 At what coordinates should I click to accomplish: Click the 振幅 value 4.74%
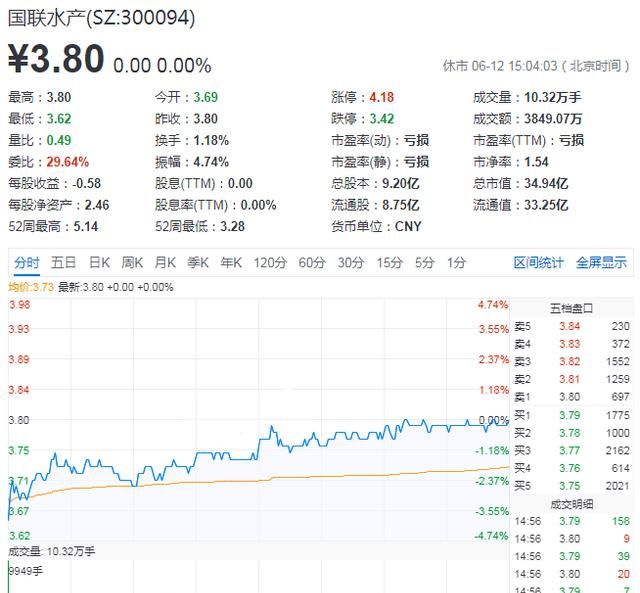pyautogui.click(x=211, y=162)
